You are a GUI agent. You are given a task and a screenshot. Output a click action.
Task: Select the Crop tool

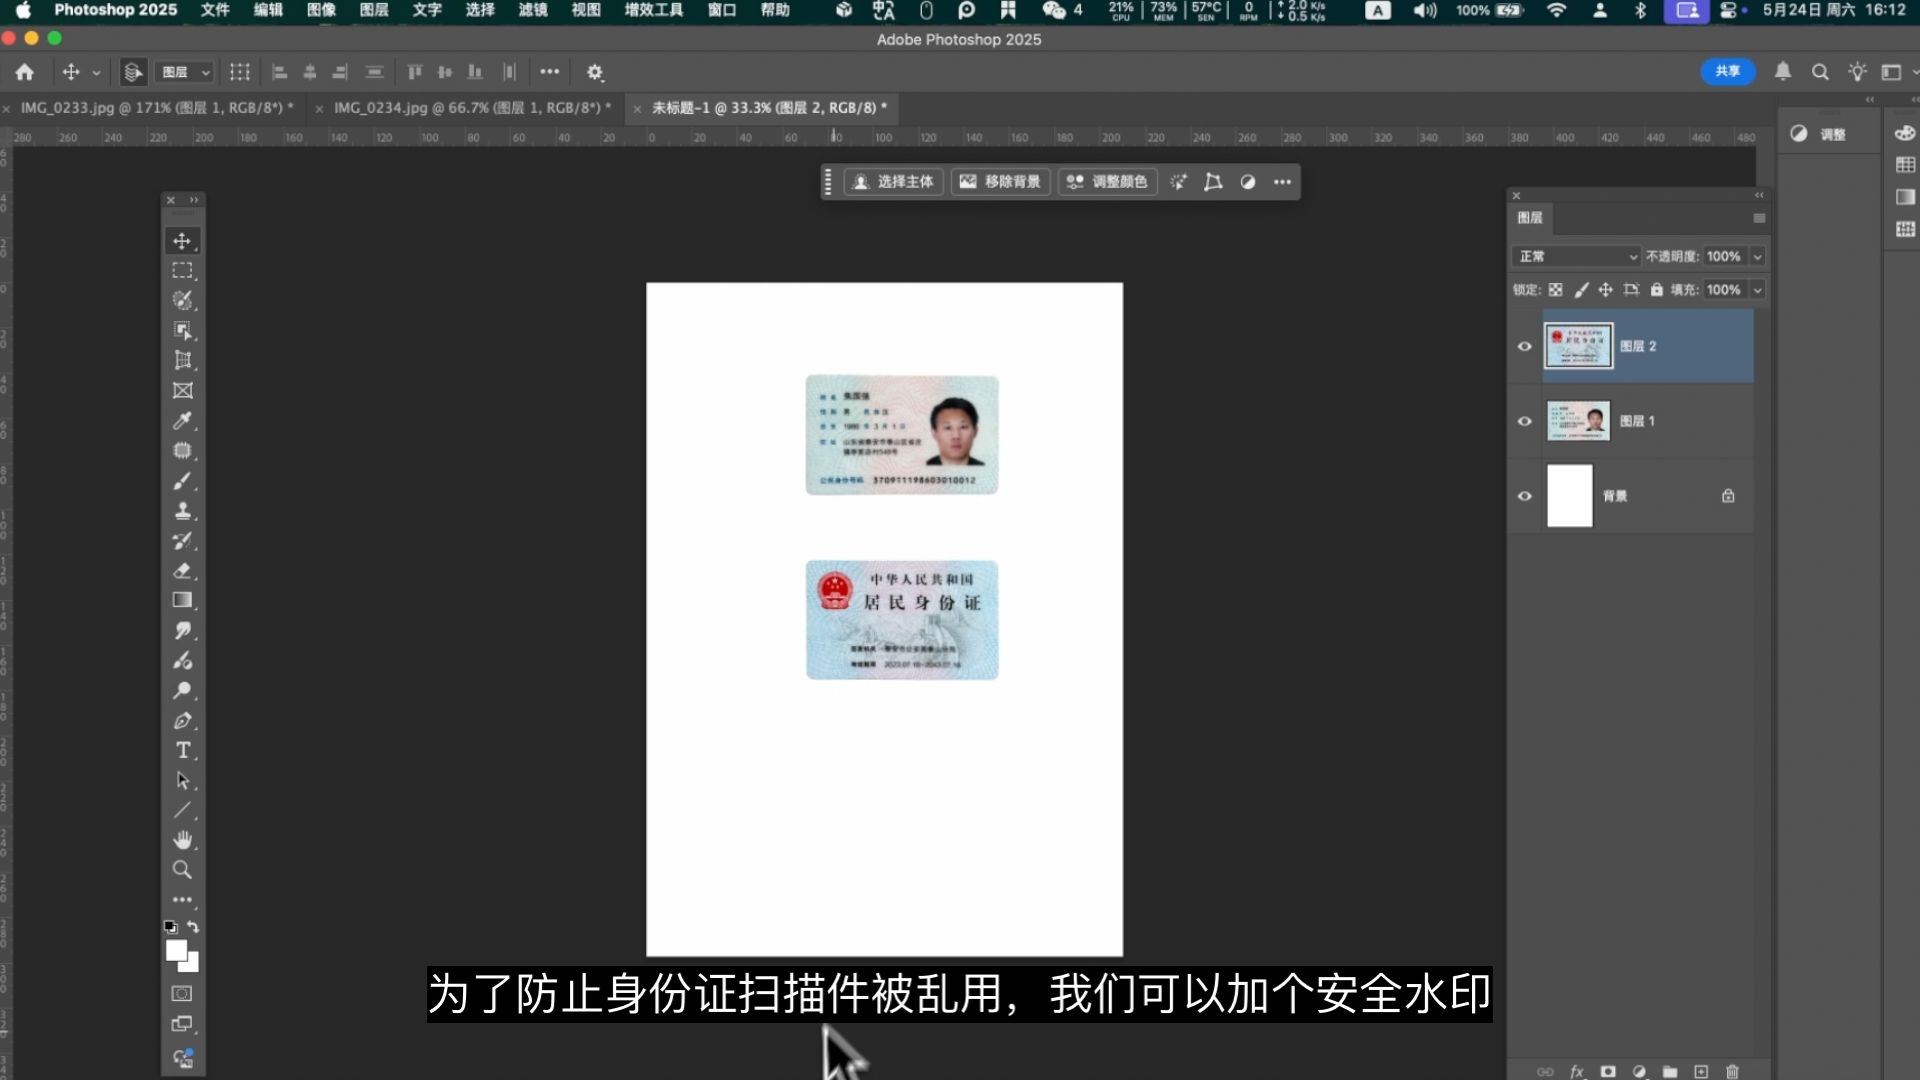tap(183, 361)
